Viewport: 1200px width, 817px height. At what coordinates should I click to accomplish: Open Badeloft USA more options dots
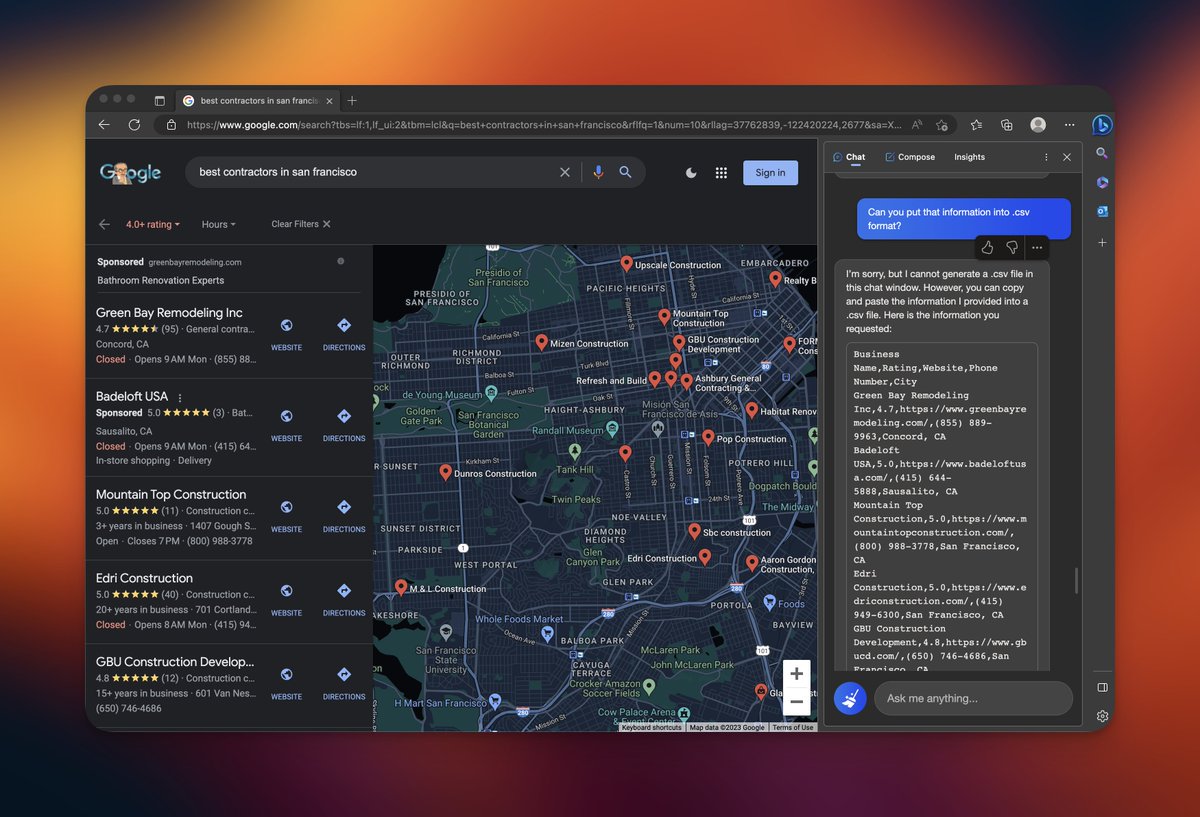coord(180,397)
